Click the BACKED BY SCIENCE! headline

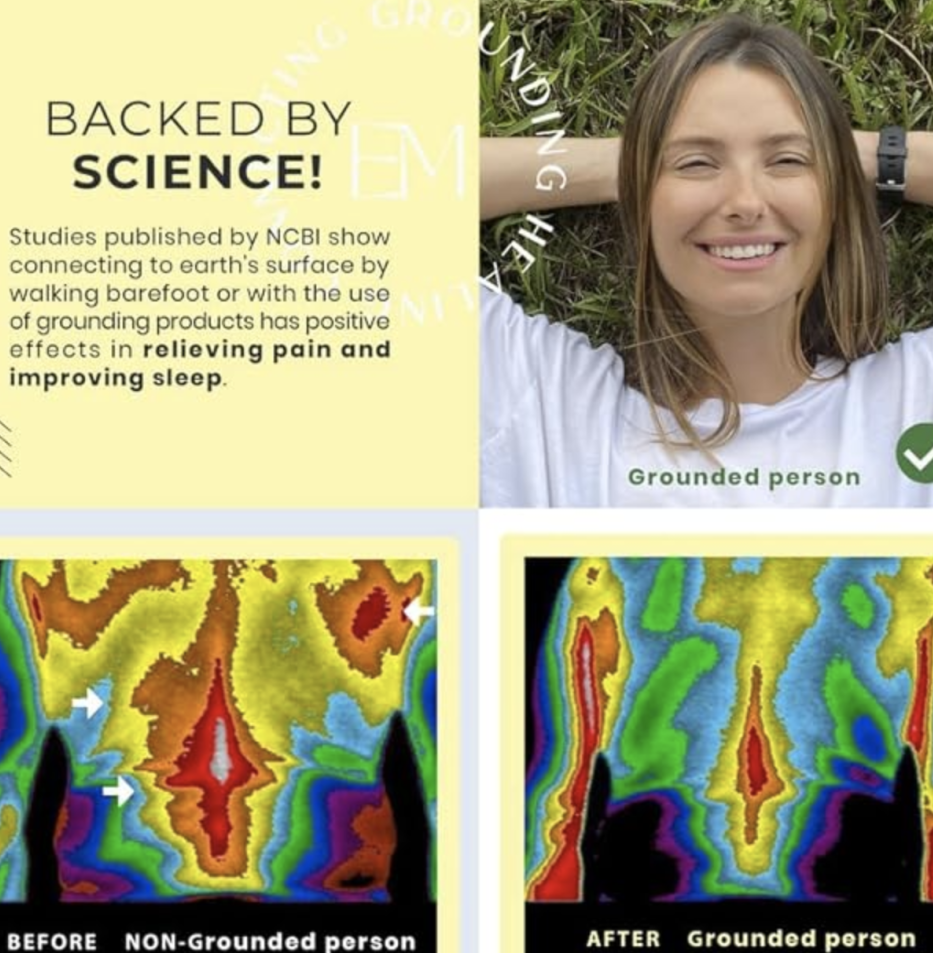click(x=199, y=145)
